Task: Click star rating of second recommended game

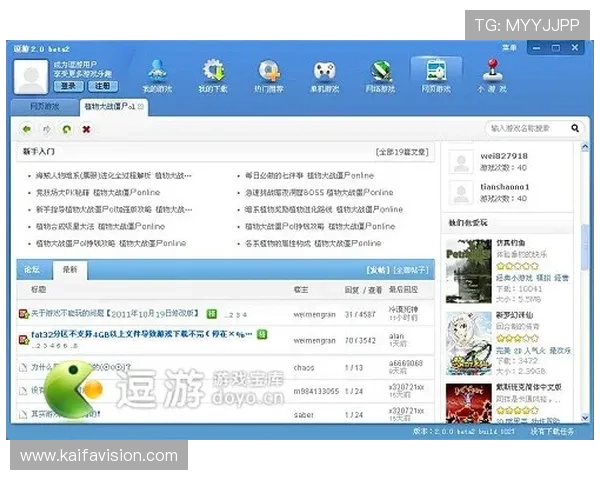Action: coord(517,338)
